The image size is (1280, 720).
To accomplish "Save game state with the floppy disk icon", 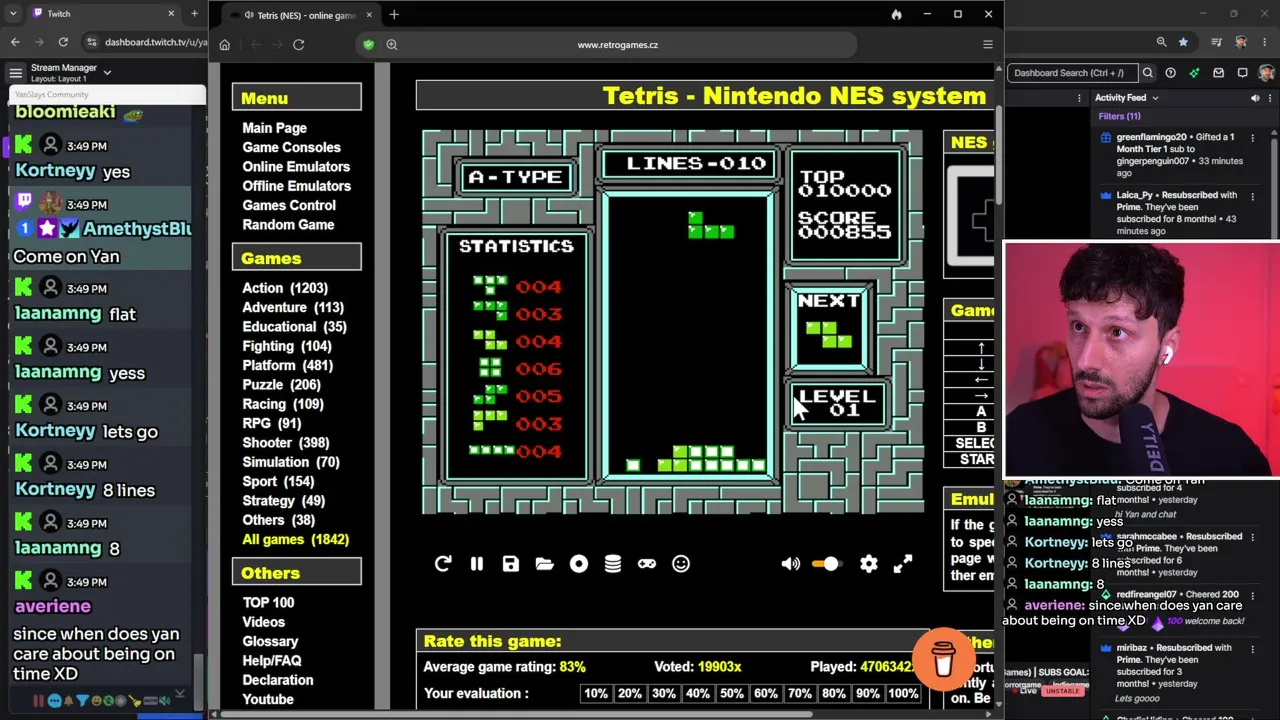I will coord(511,564).
